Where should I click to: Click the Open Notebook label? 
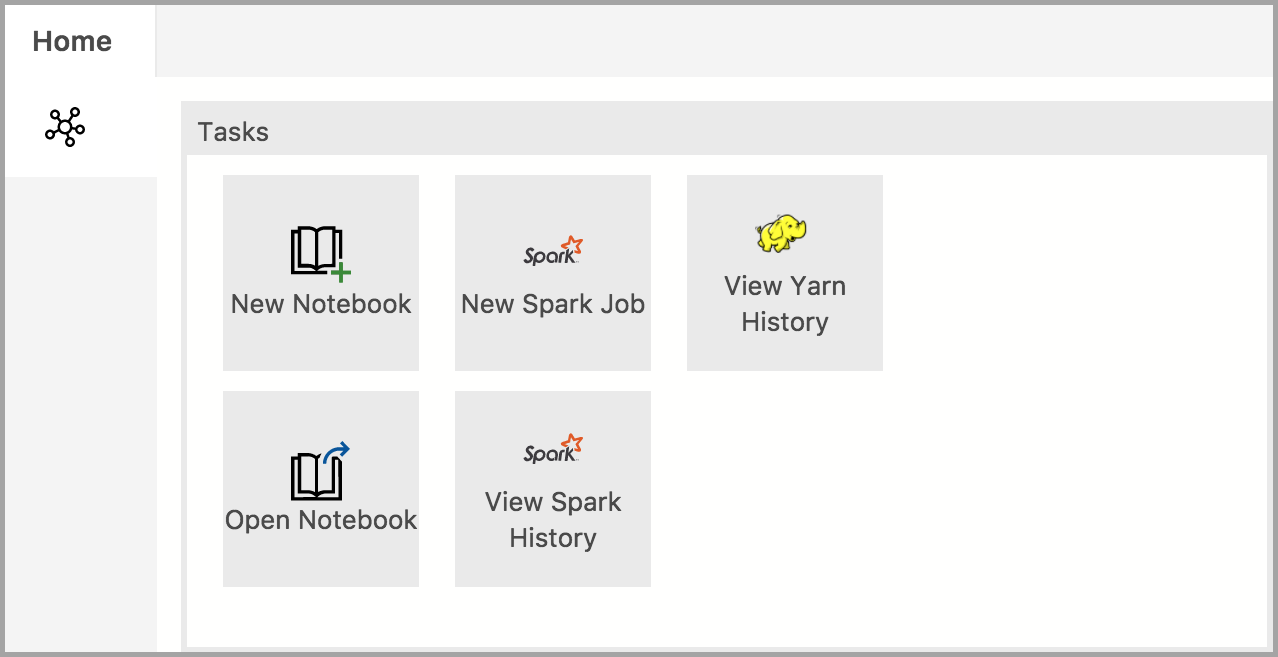coord(321,520)
